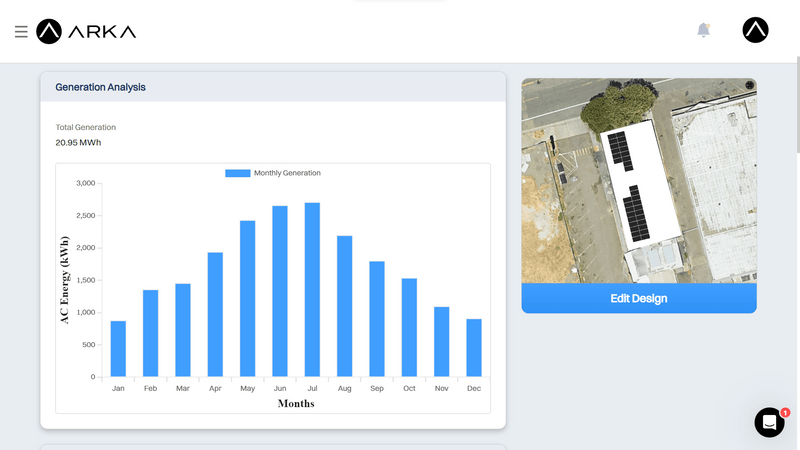Click the 20.95 MWh value

(x=78, y=142)
